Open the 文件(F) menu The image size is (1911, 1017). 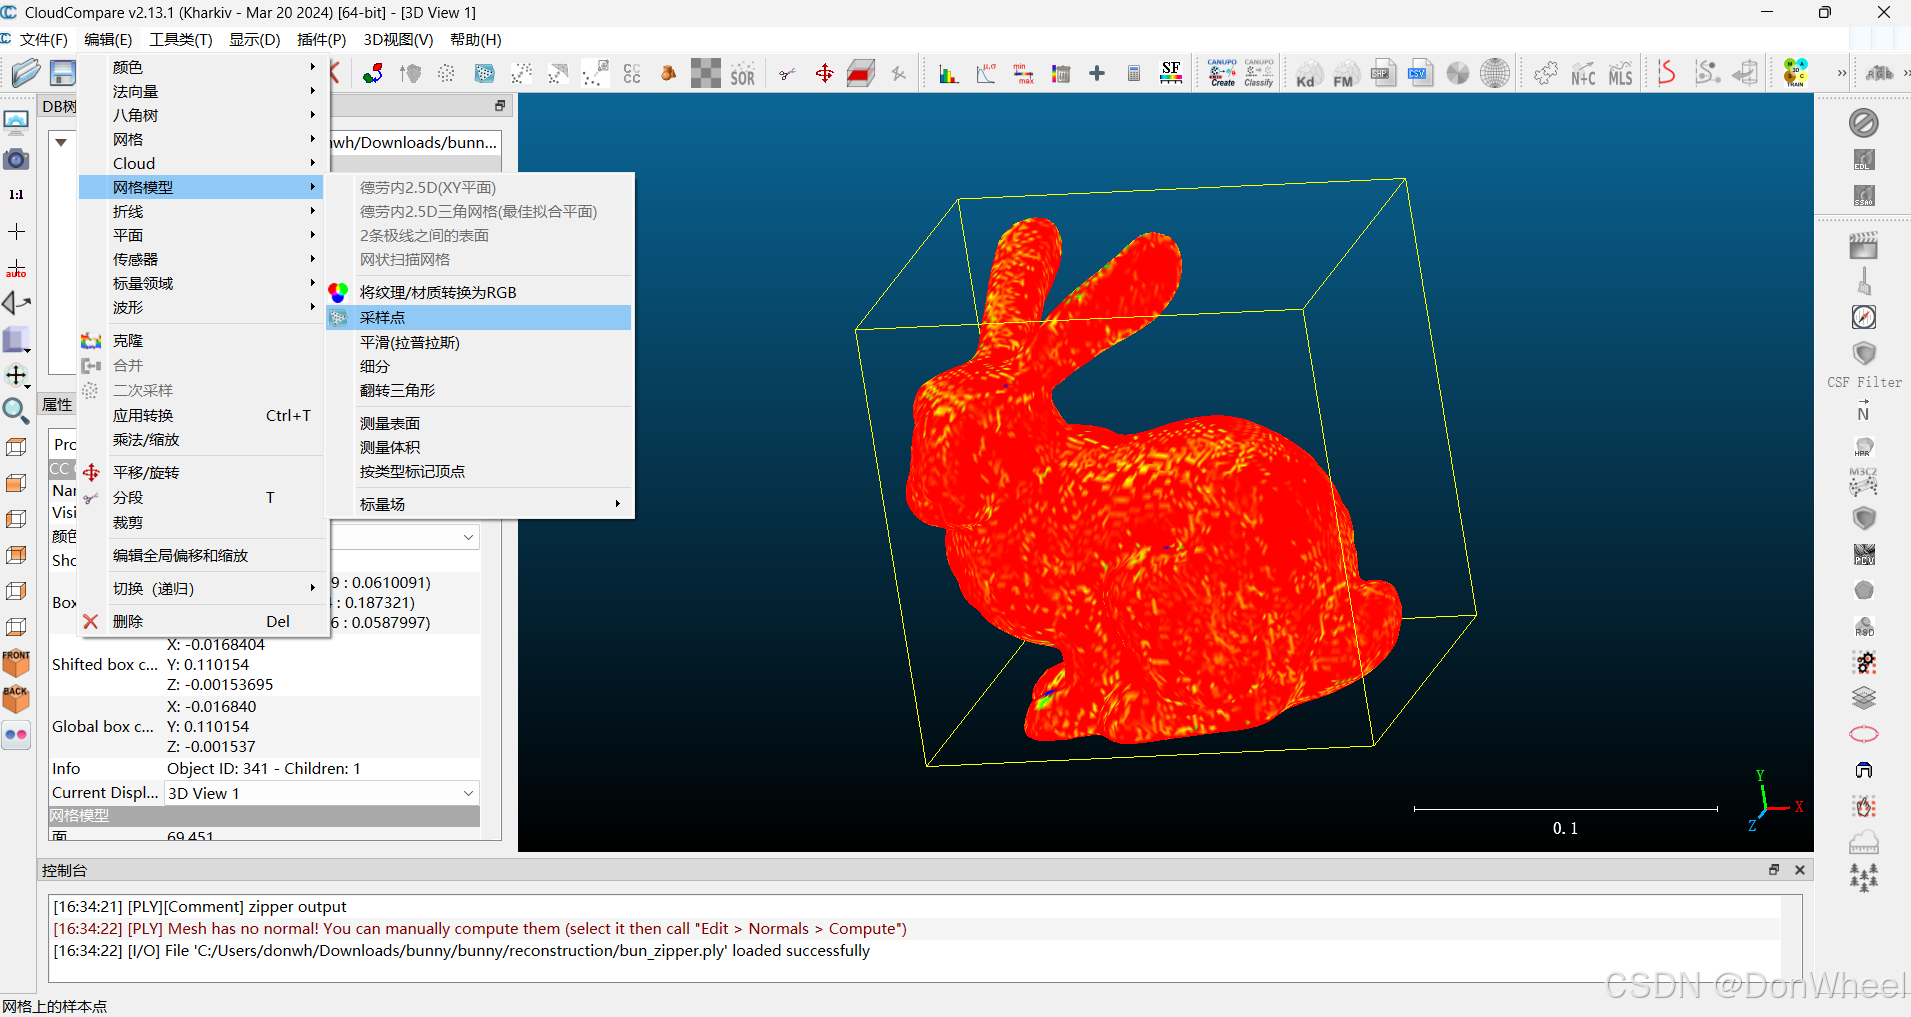click(43, 40)
